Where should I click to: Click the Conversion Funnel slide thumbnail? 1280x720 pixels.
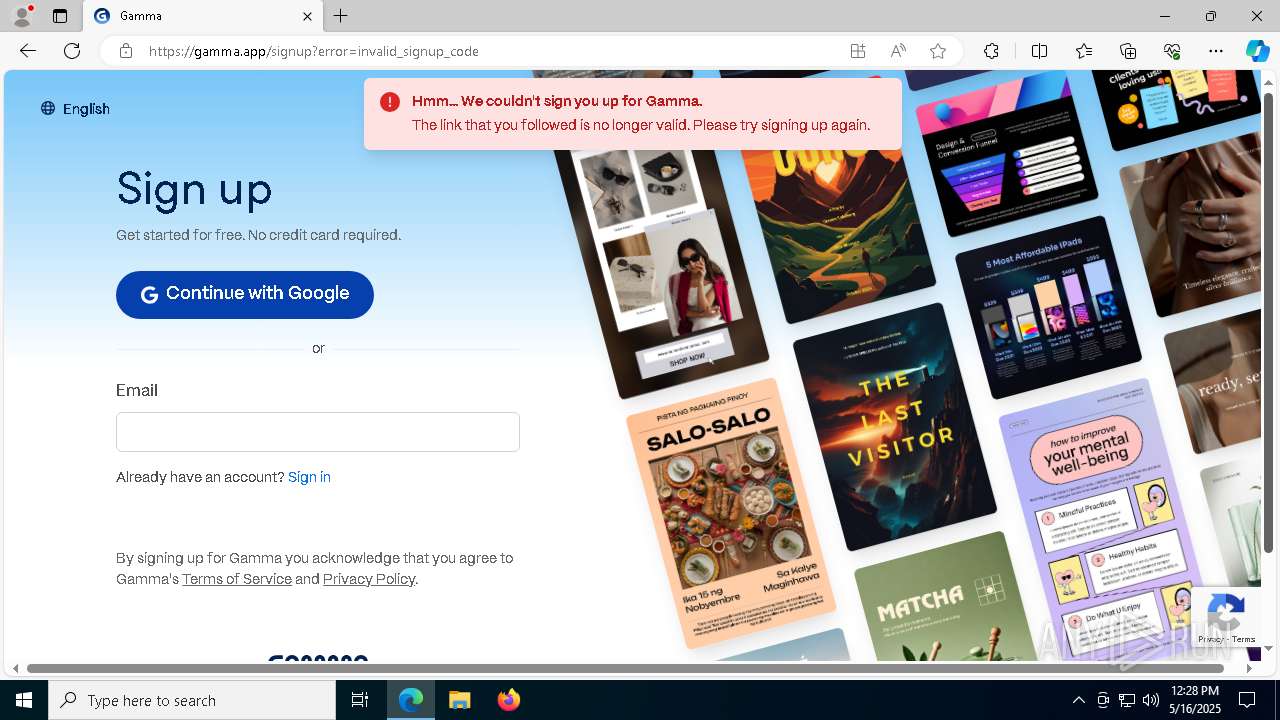[1006, 154]
